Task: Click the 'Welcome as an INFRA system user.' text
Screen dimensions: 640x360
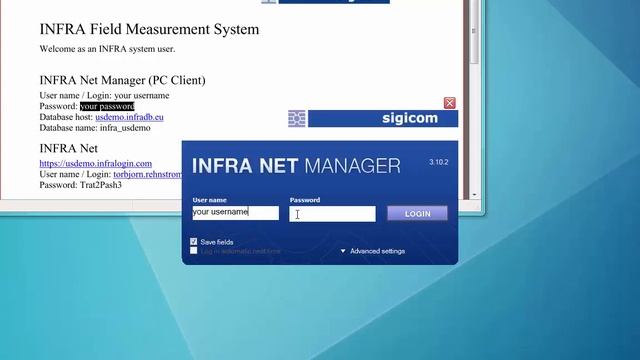Action: pyautogui.click(x=107, y=49)
